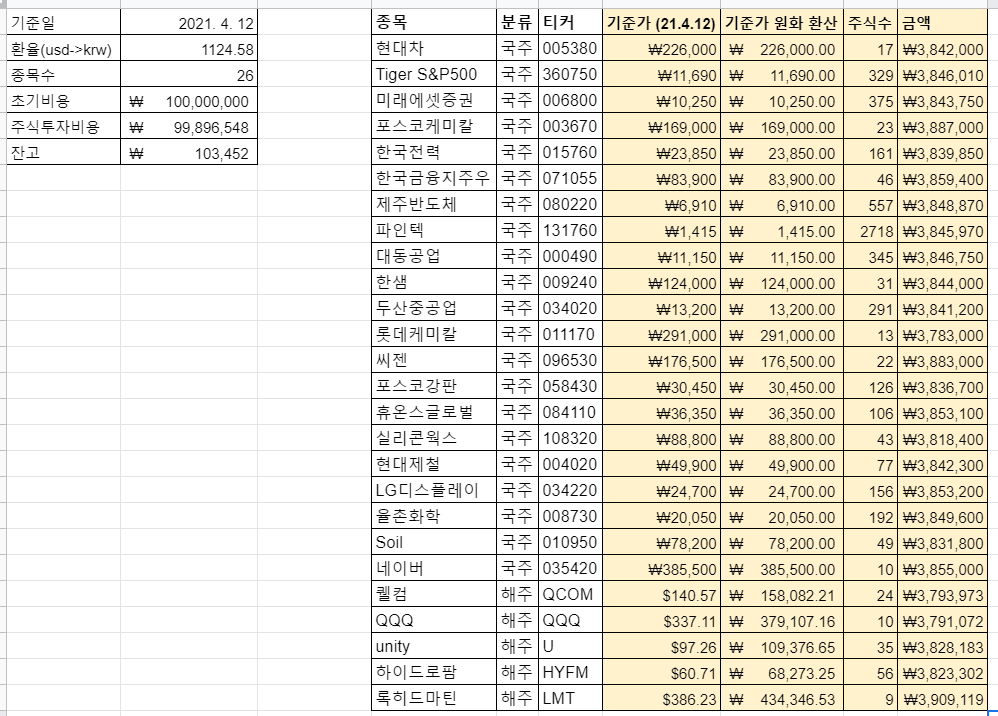The image size is (998, 716).
Task: Click the amount ₩3,791,072
Action: click(943, 621)
